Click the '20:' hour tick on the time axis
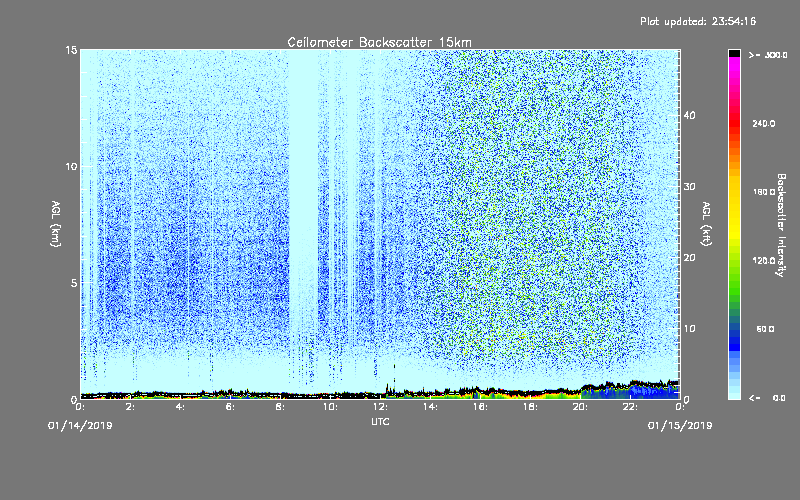800x500 pixels. pos(580,407)
